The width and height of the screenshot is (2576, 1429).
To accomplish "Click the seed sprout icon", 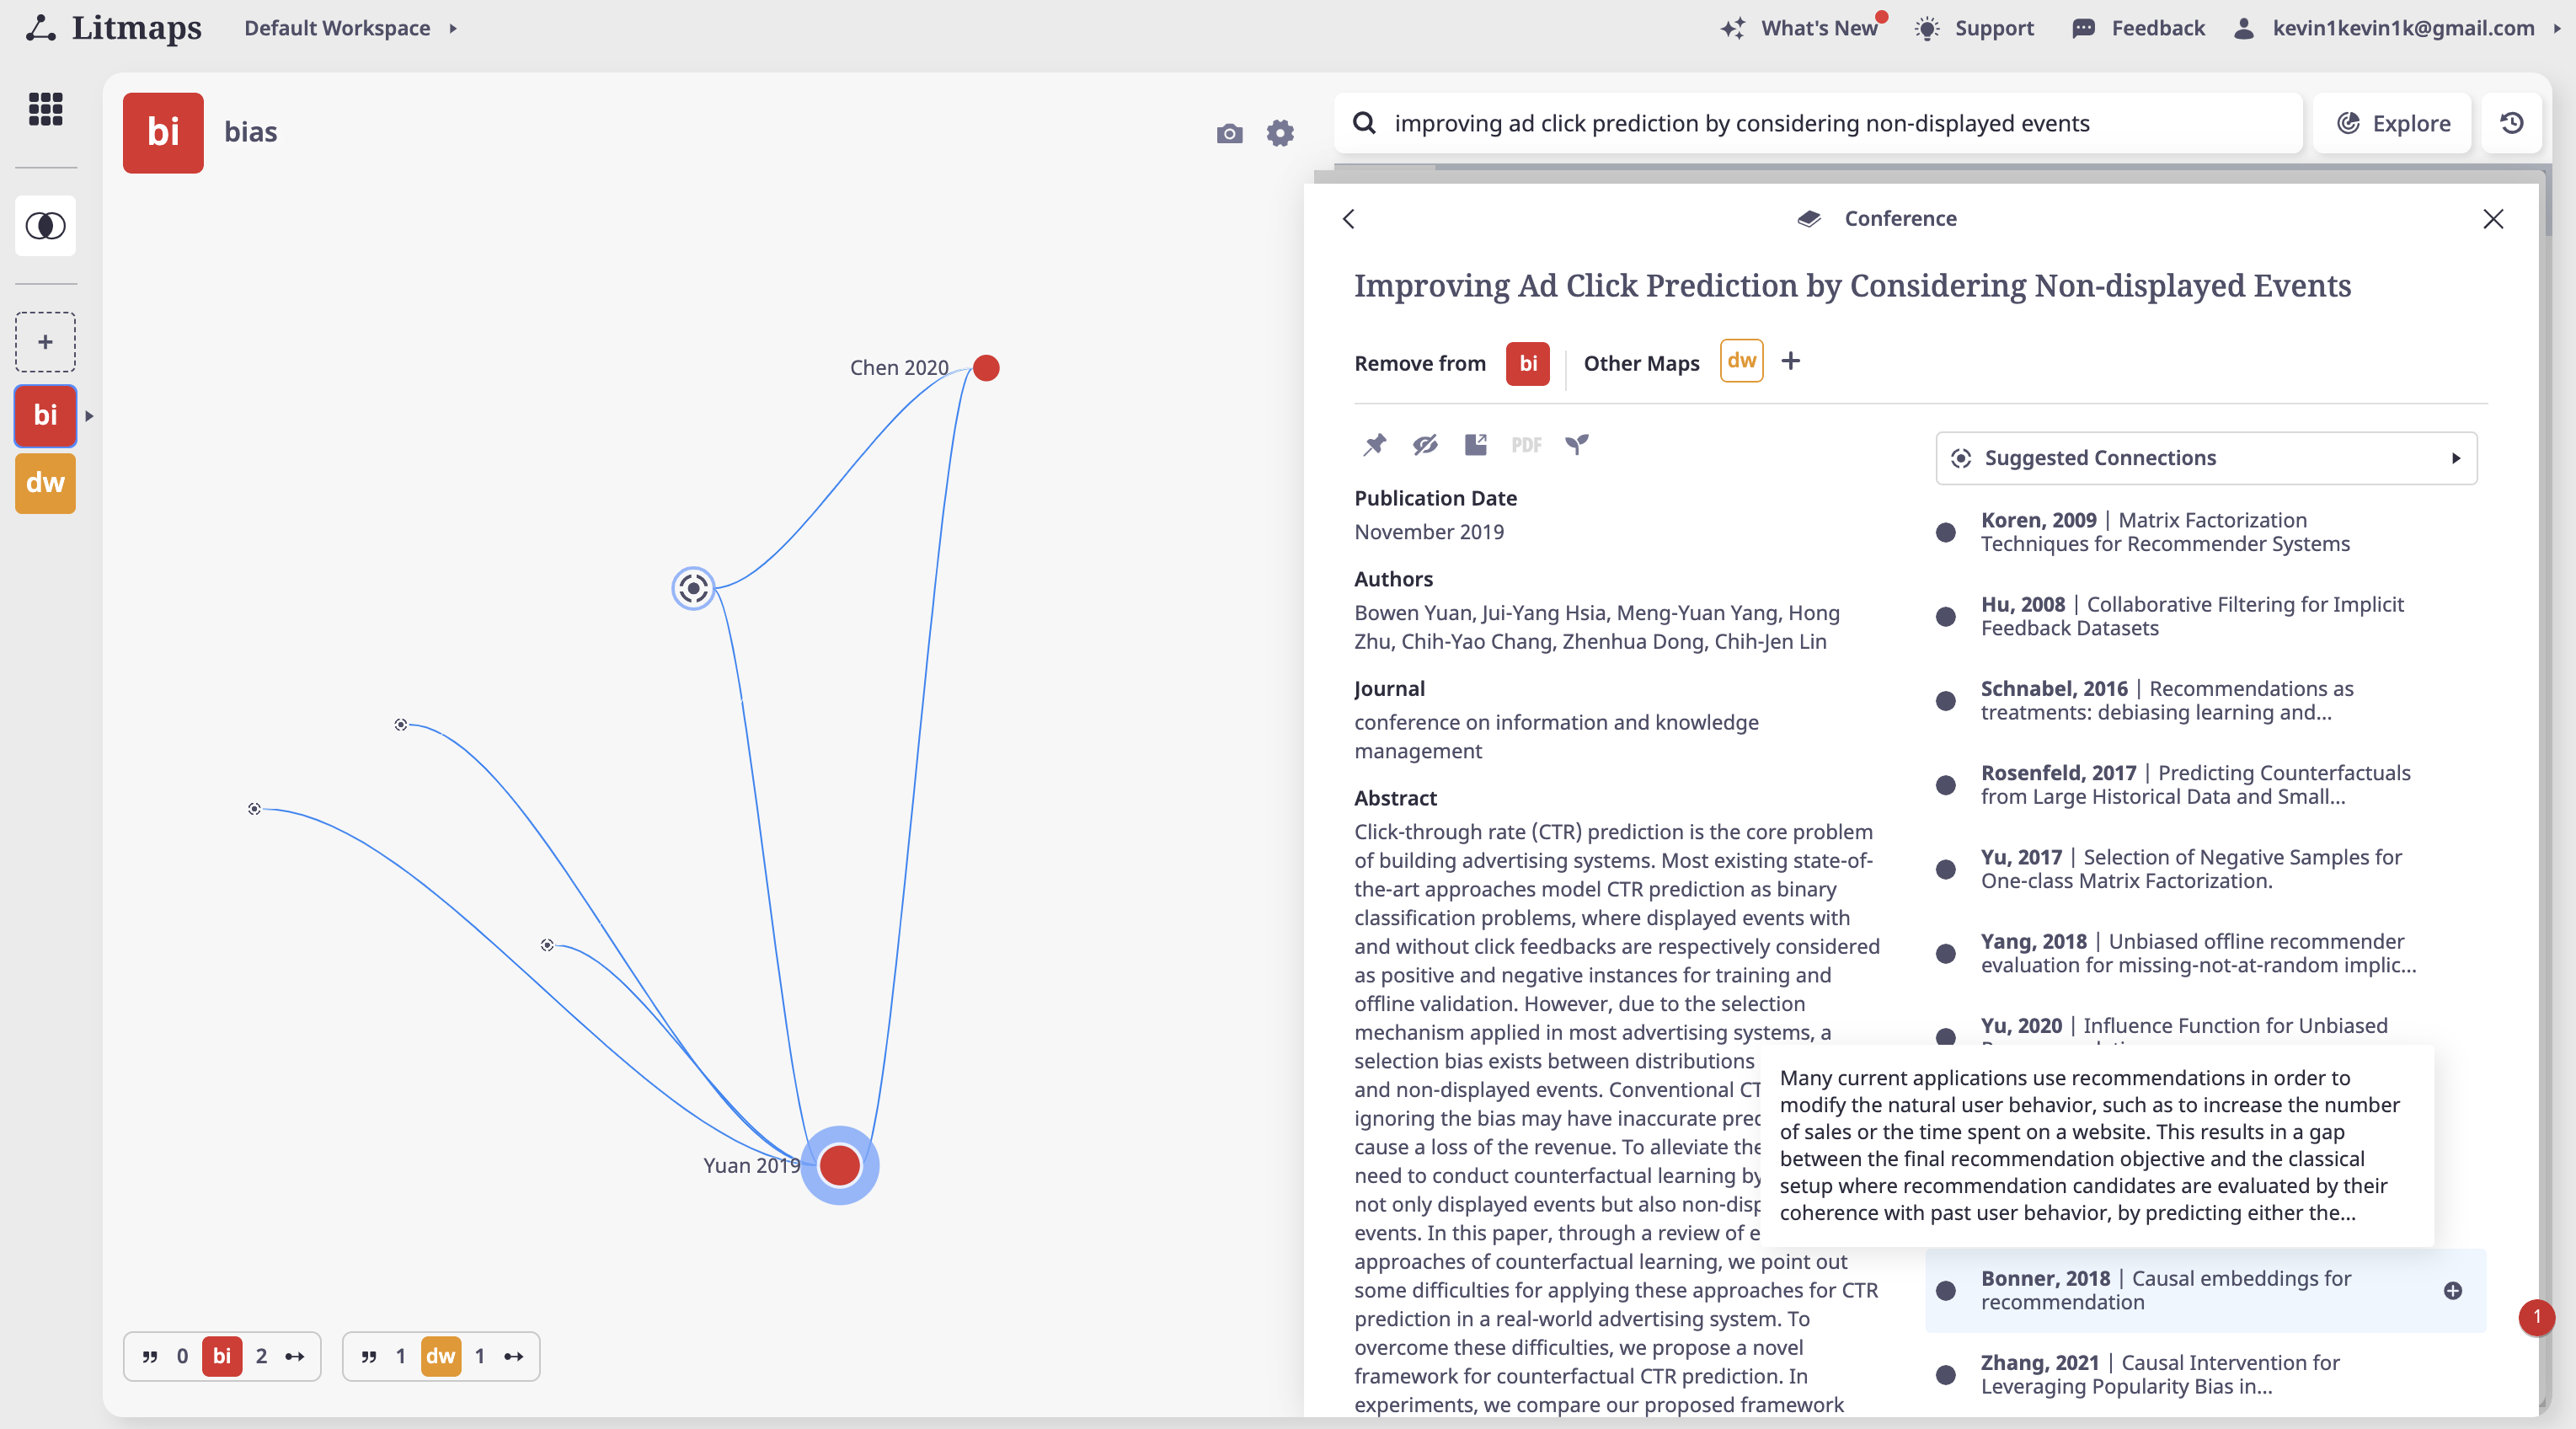I will point(1577,444).
